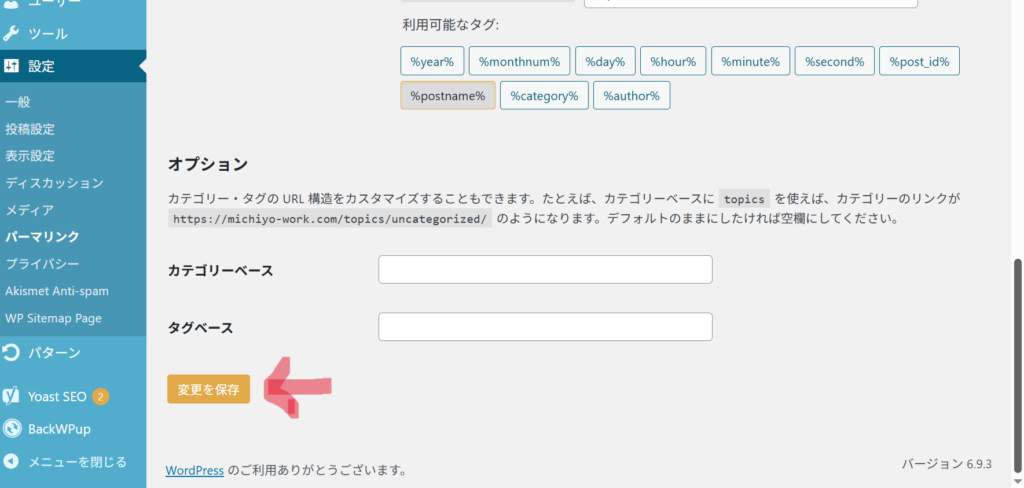Click the Patterns icon in sidebar

12,353
